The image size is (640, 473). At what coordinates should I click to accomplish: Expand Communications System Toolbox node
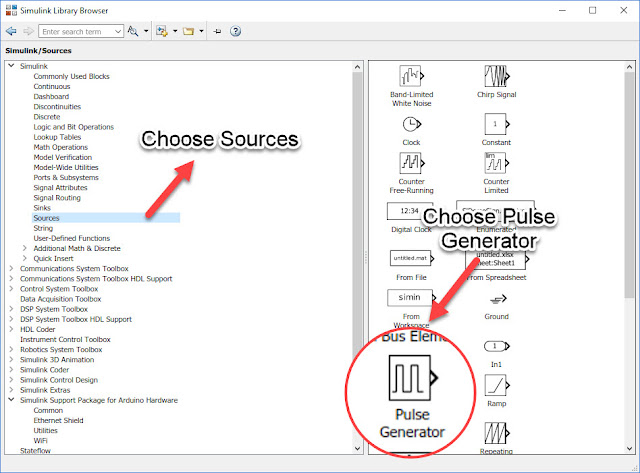(x=11, y=269)
